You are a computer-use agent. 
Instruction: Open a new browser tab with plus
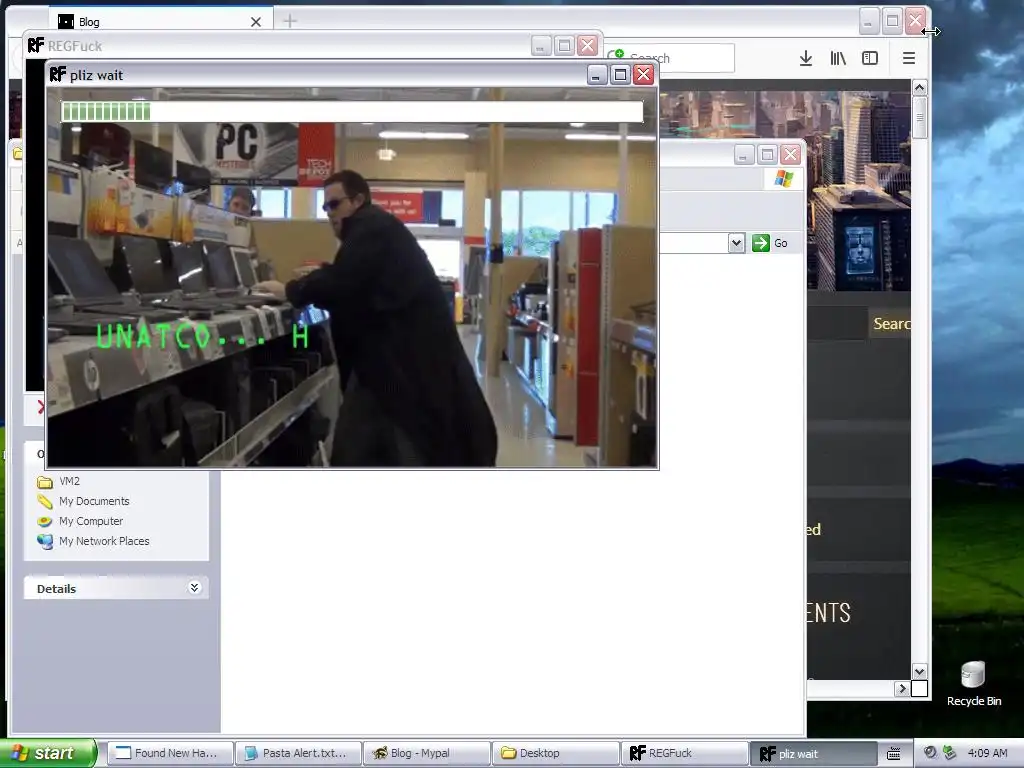click(x=290, y=22)
